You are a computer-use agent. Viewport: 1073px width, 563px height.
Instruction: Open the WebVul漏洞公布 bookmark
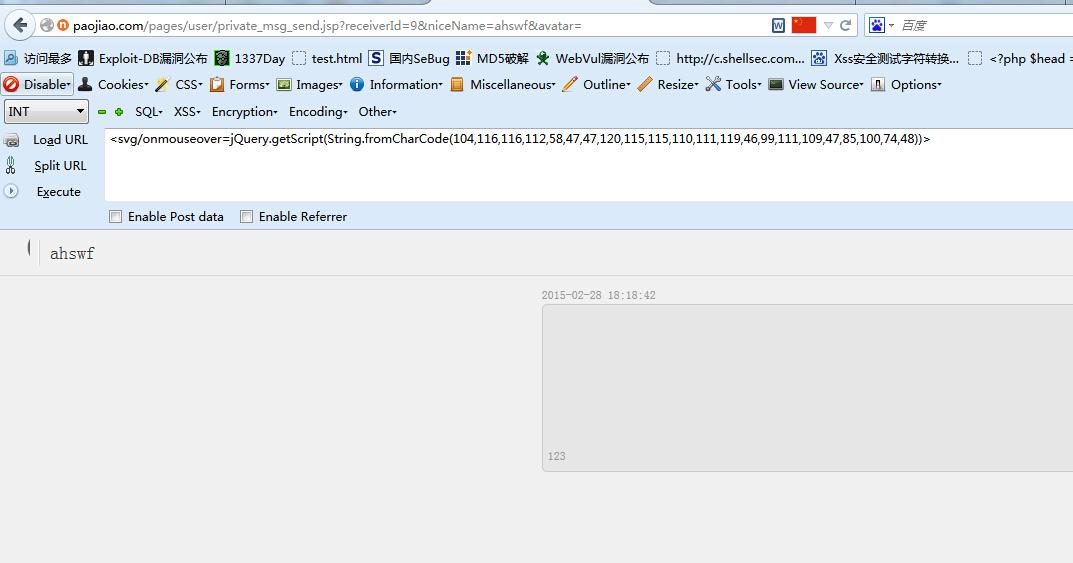click(592, 58)
